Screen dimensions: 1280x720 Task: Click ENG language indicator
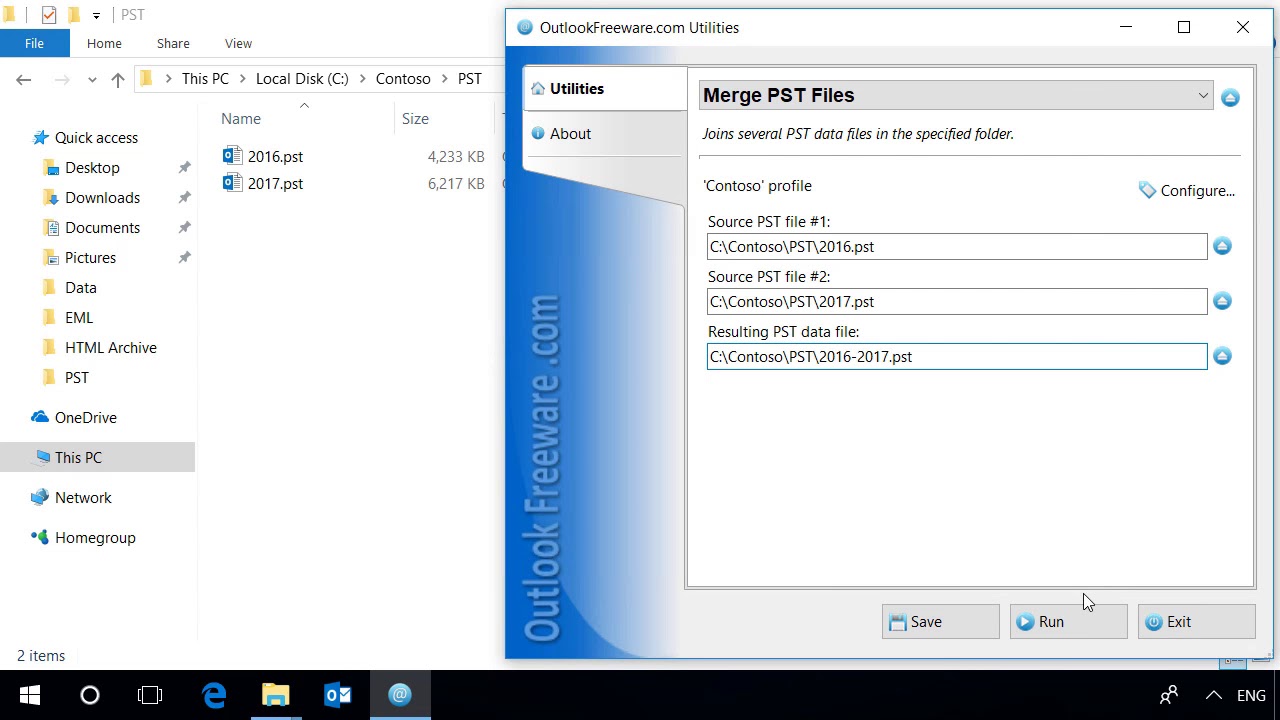pos(1251,695)
